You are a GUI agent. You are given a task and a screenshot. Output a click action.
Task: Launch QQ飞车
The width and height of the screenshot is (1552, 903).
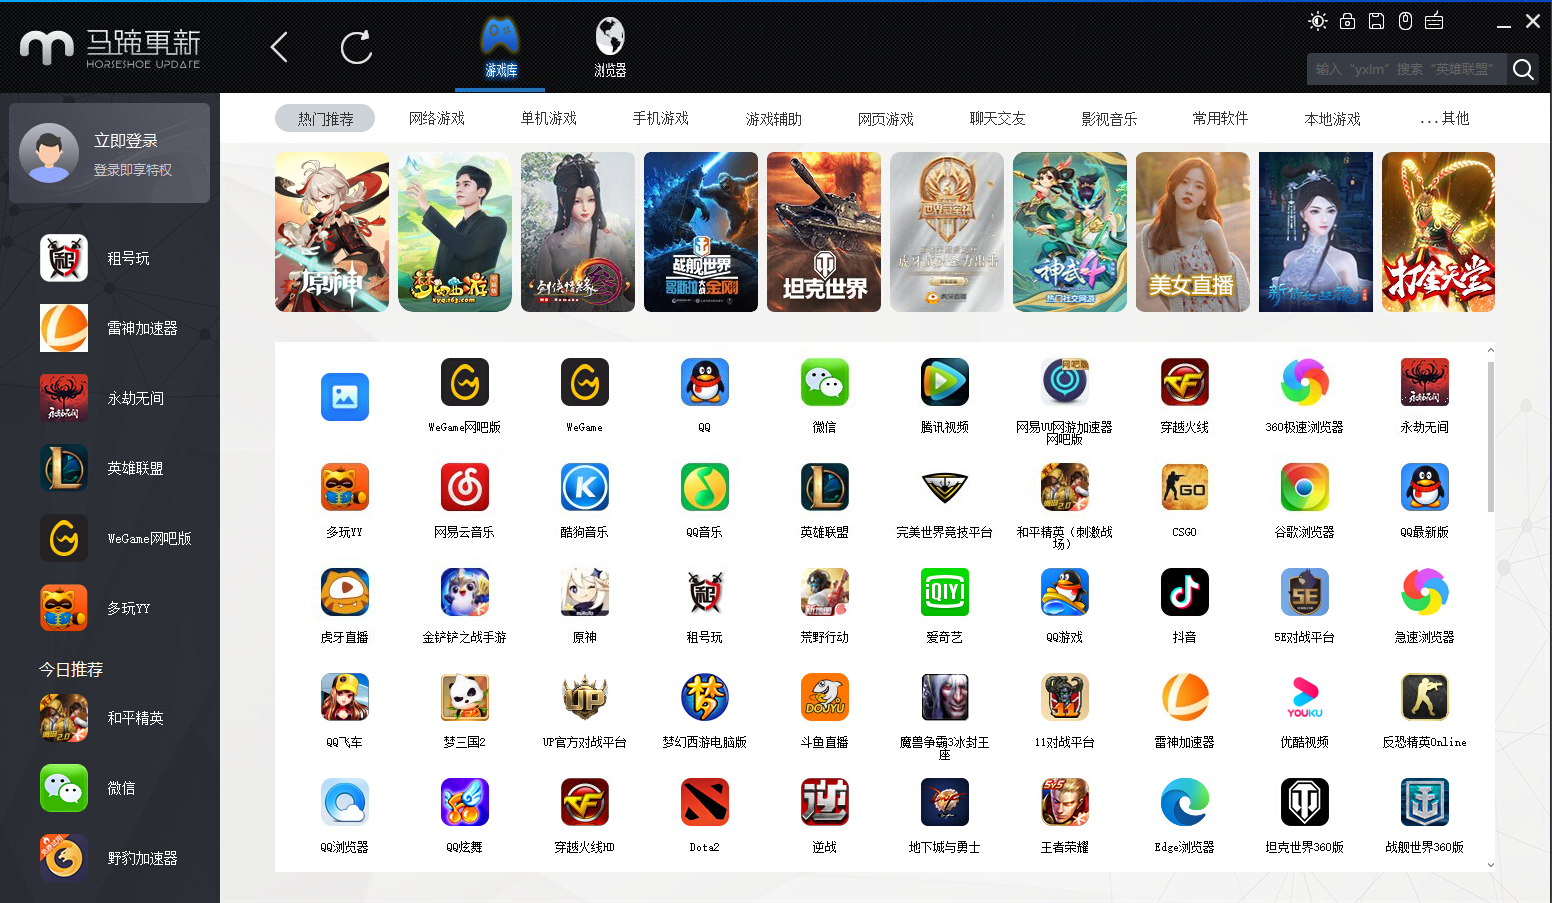(345, 697)
